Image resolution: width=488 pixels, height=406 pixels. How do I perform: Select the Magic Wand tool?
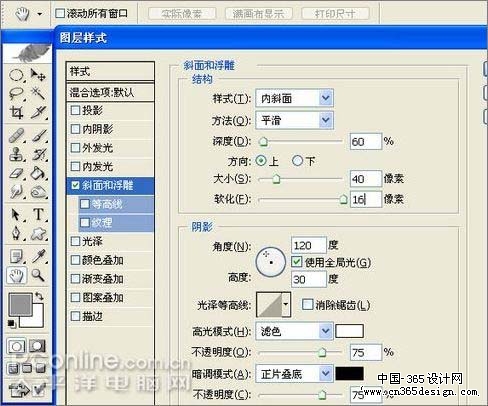[x=38, y=93]
